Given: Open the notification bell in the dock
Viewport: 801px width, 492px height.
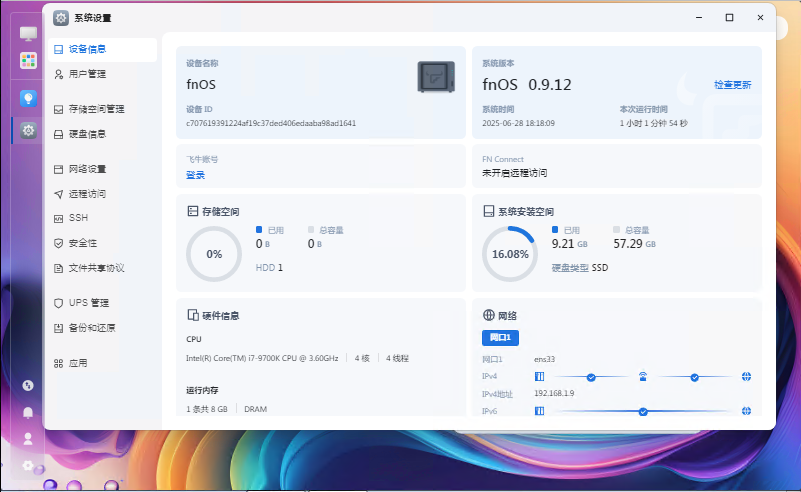Looking at the screenshot, I should coord(28,412).
